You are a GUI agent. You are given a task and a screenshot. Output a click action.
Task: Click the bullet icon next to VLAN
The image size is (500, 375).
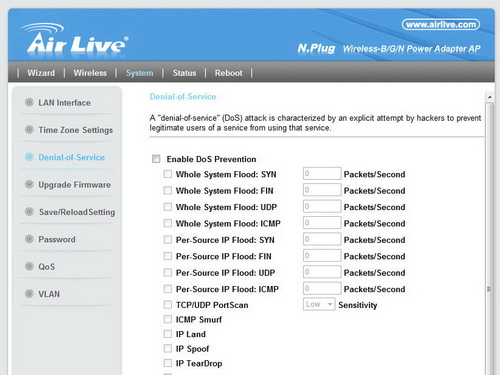coord(29,293)
